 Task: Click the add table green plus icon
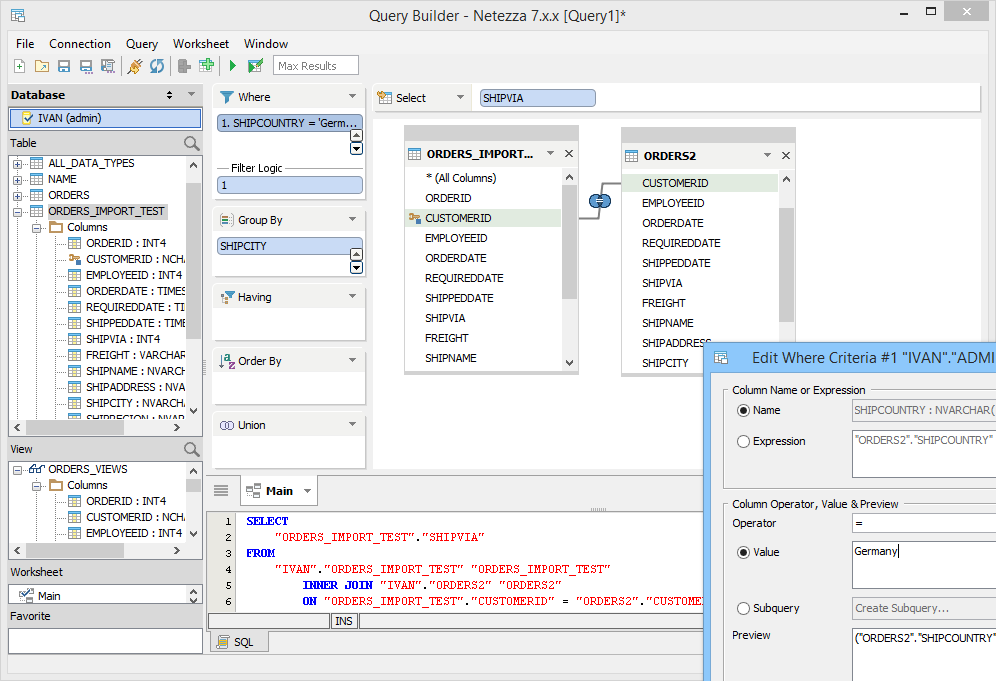(206, 66)
